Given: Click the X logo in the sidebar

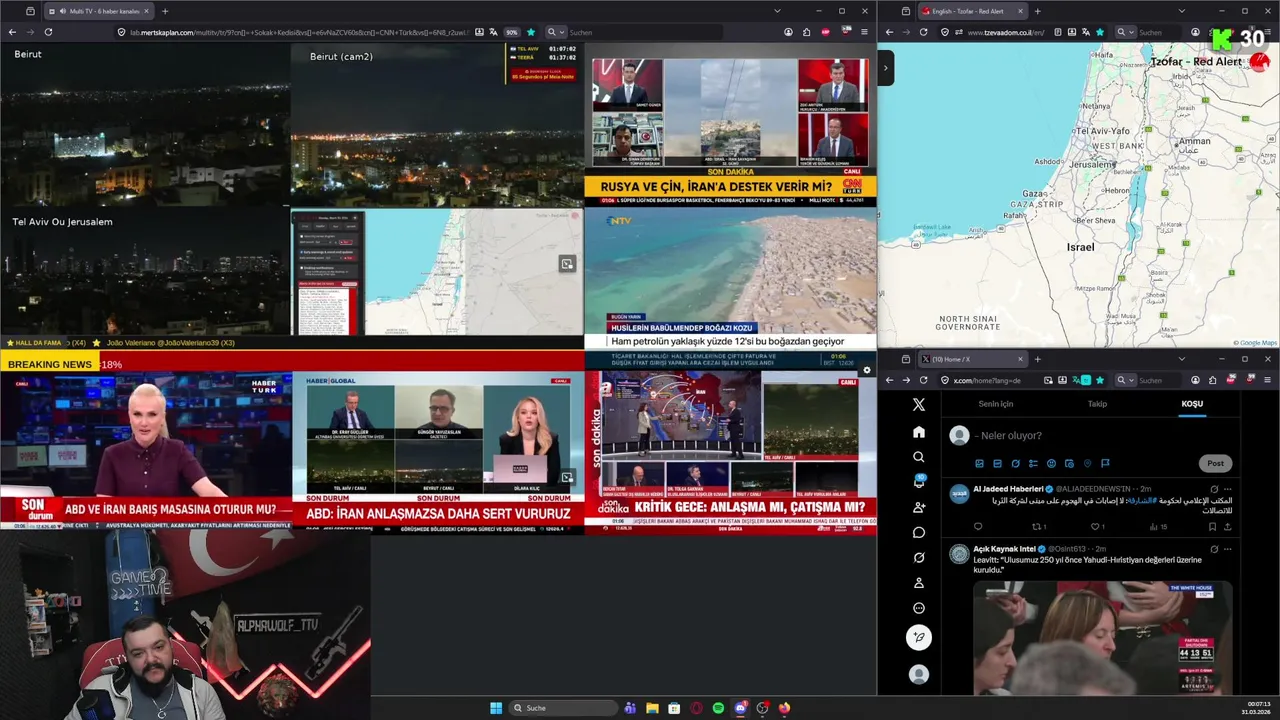Looking at the screenshot, I should click(x=919, y=405).
